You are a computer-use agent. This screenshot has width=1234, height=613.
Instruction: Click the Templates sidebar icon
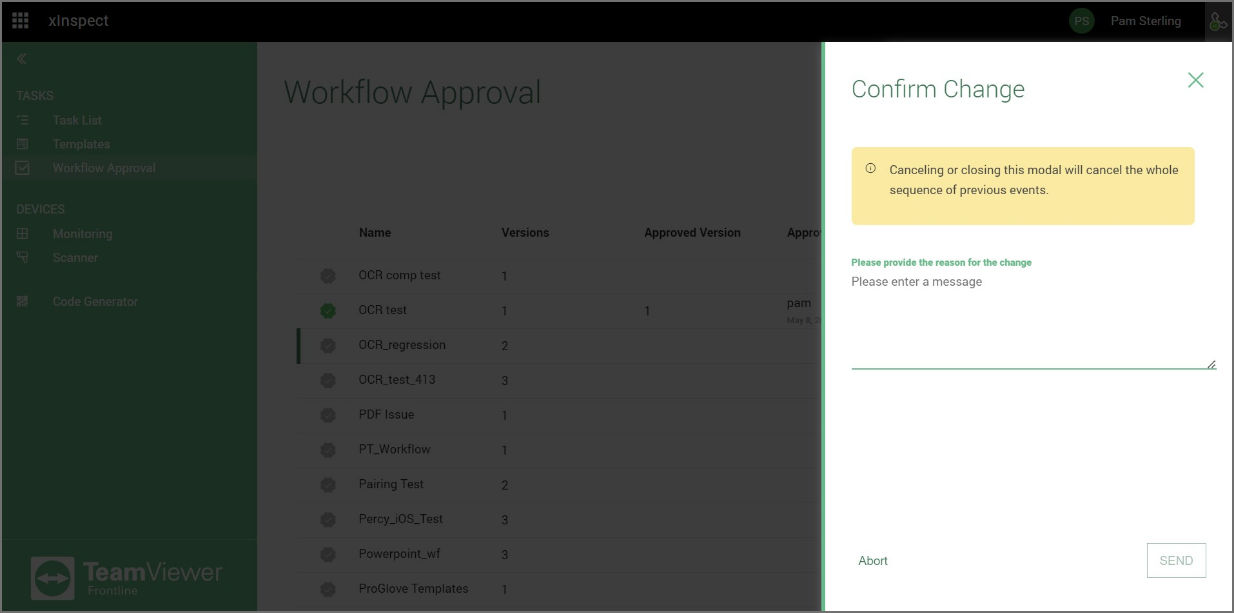[x=23, y=144]
